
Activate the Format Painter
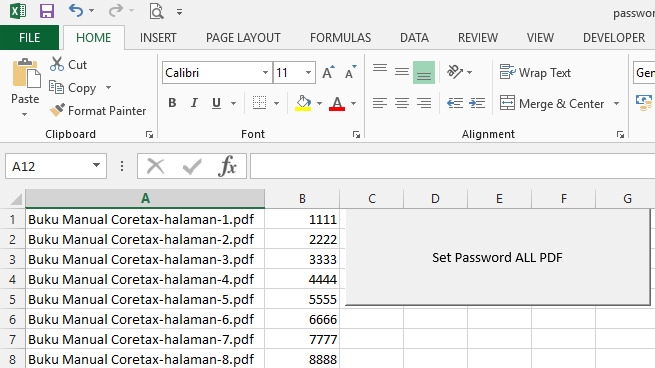click(98, 111)
